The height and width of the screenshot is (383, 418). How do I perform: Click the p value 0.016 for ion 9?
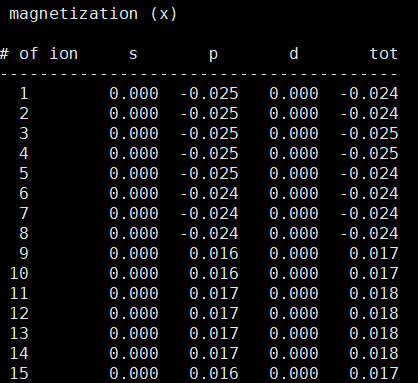coord(214,254)
